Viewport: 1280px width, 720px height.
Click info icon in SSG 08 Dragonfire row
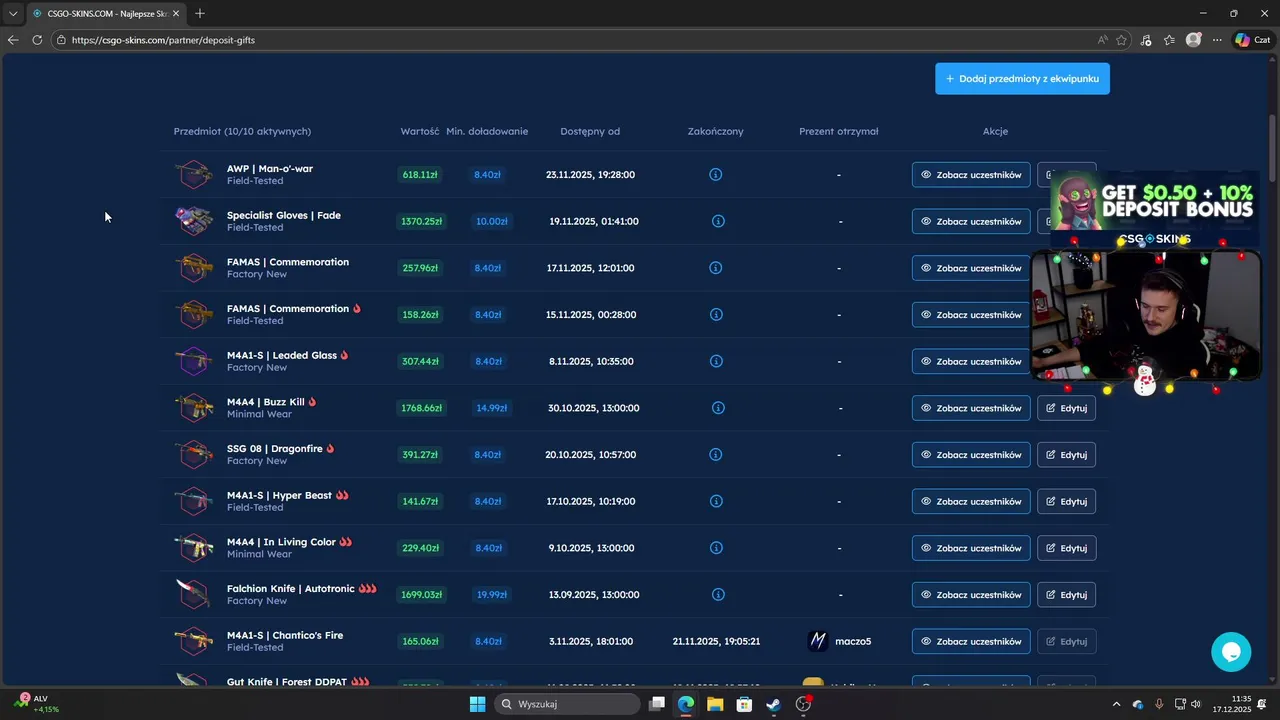tap(715, 454)
